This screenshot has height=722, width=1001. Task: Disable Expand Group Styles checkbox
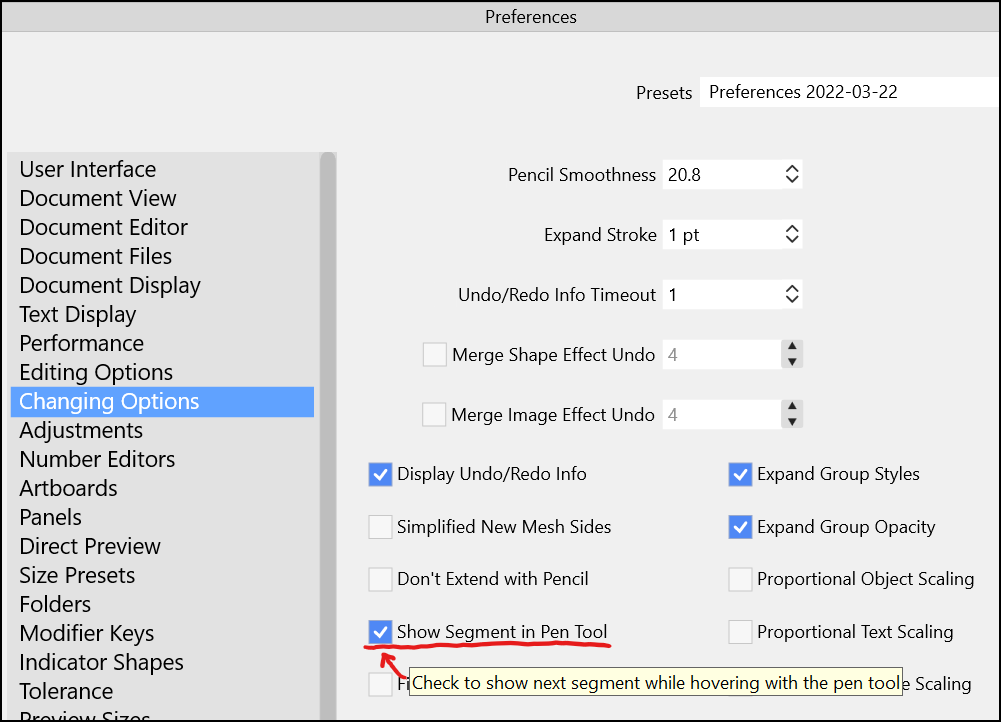[x=740, y=474]
